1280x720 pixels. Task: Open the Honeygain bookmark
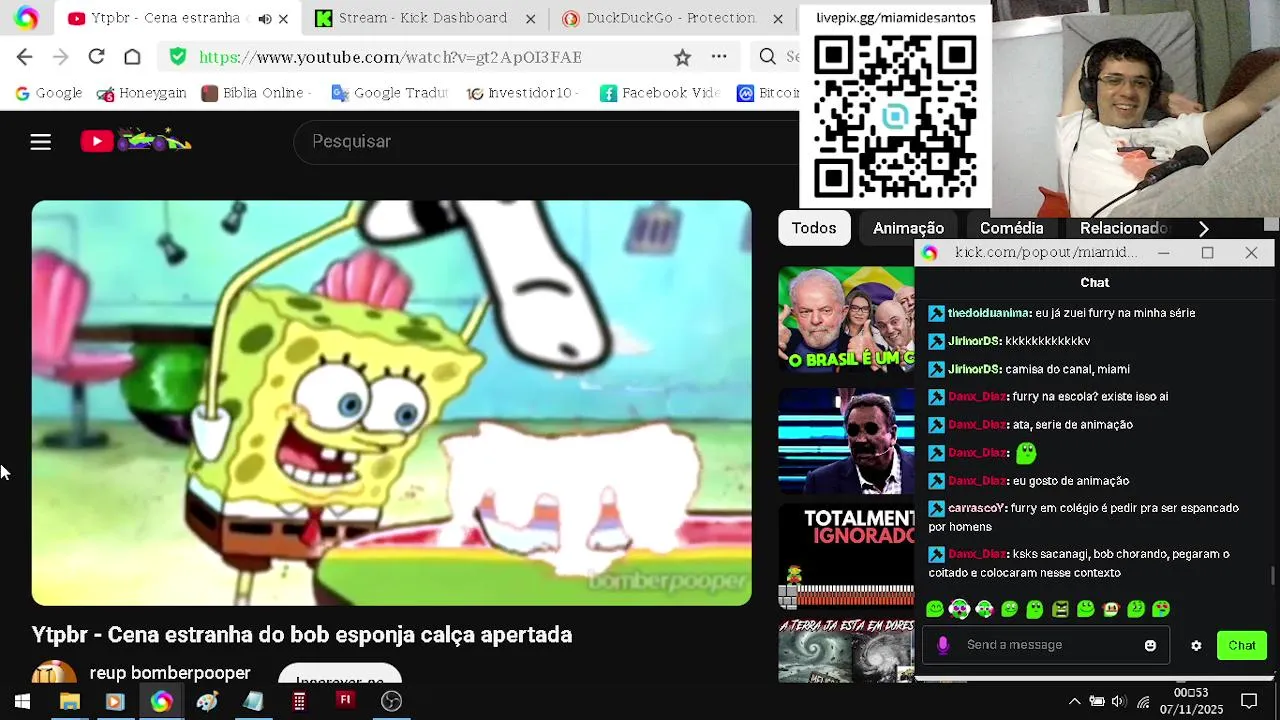[x=141, y=93]
